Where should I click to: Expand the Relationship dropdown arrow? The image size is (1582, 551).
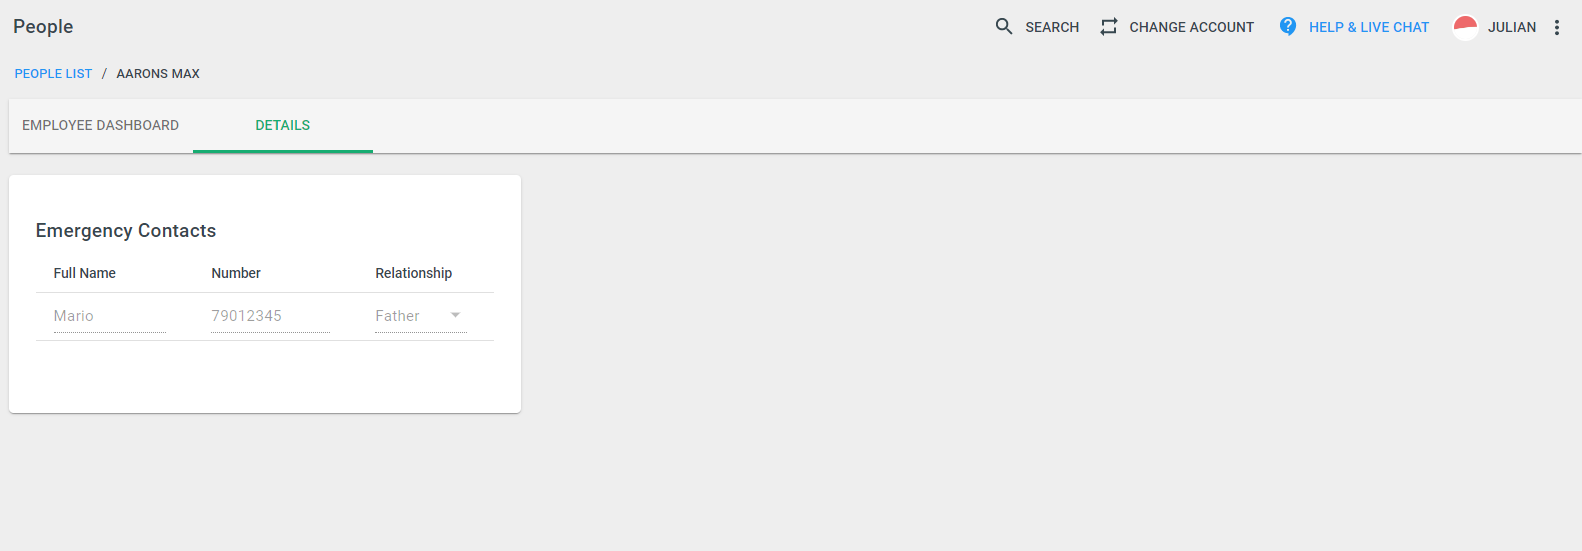coord(456,315)
